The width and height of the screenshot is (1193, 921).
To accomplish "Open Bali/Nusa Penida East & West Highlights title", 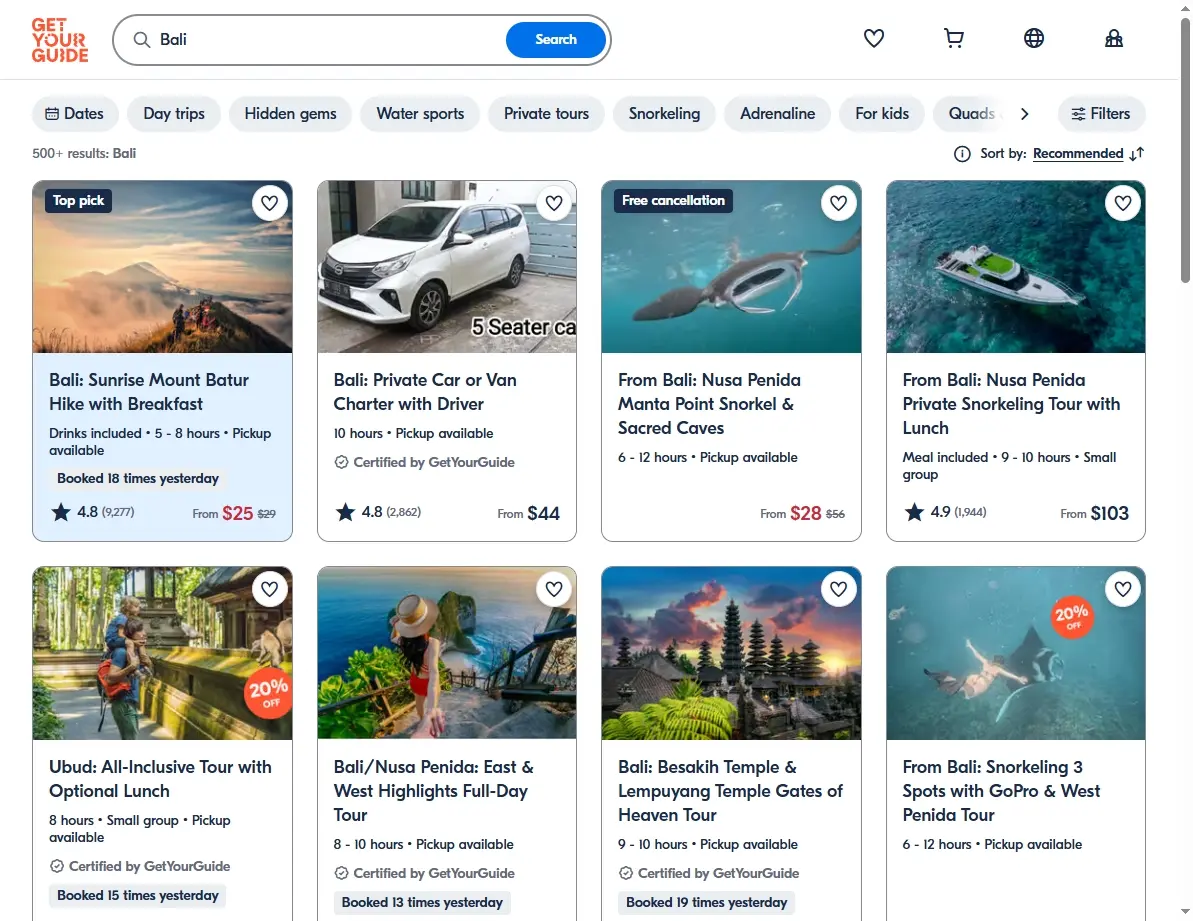I will [434, 791].
